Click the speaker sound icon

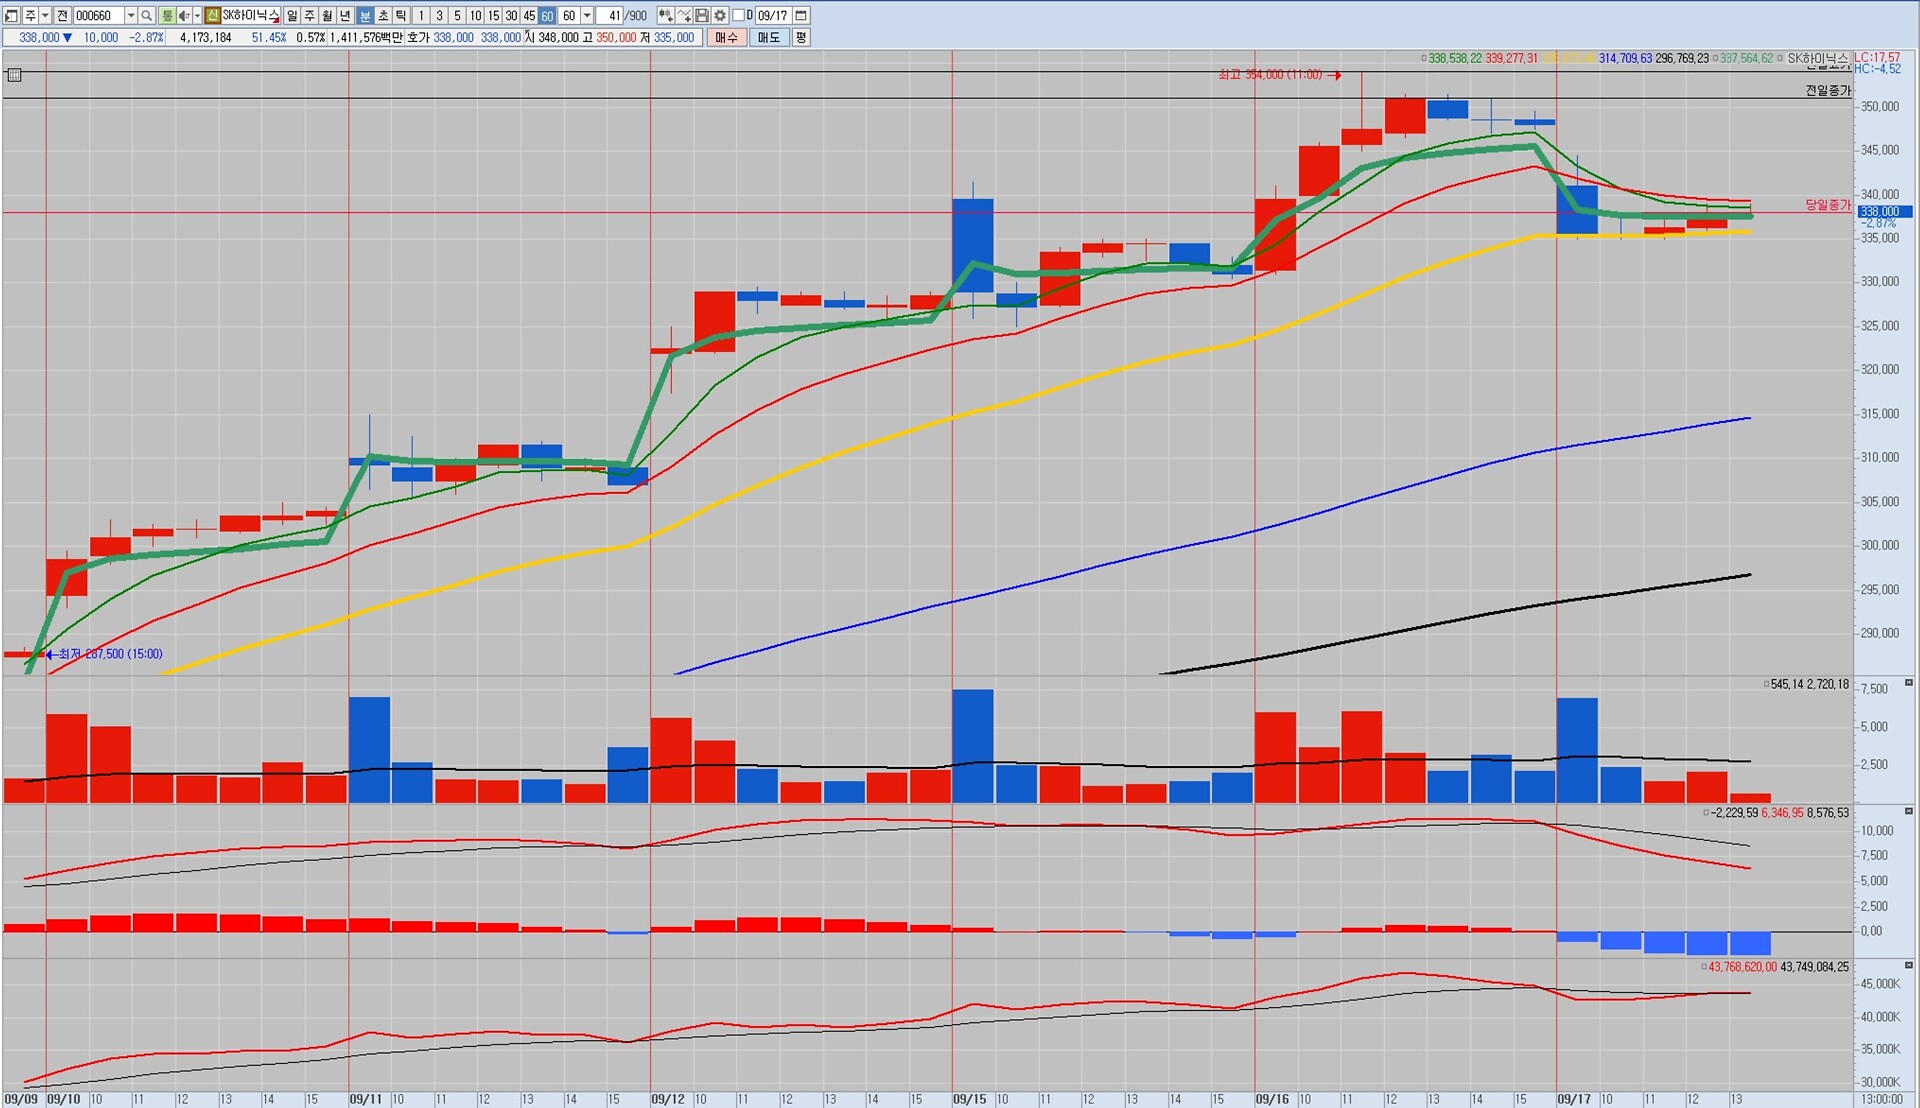[184, 16]
